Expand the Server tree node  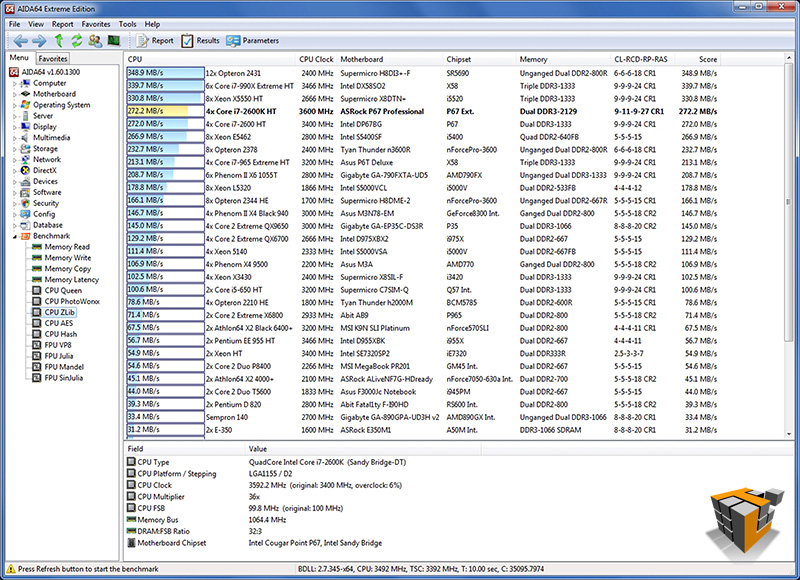tap(15, 116)
